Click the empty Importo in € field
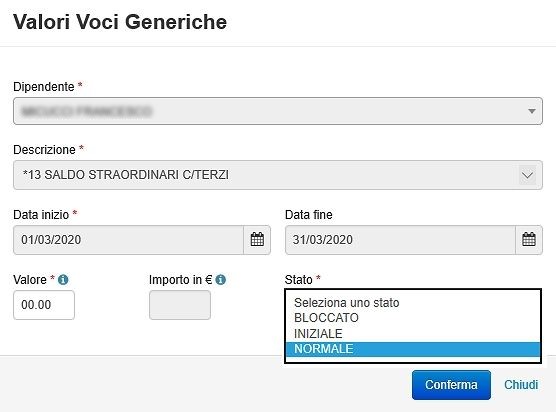This screenshot has width=556, height=412. coord(180,305)
